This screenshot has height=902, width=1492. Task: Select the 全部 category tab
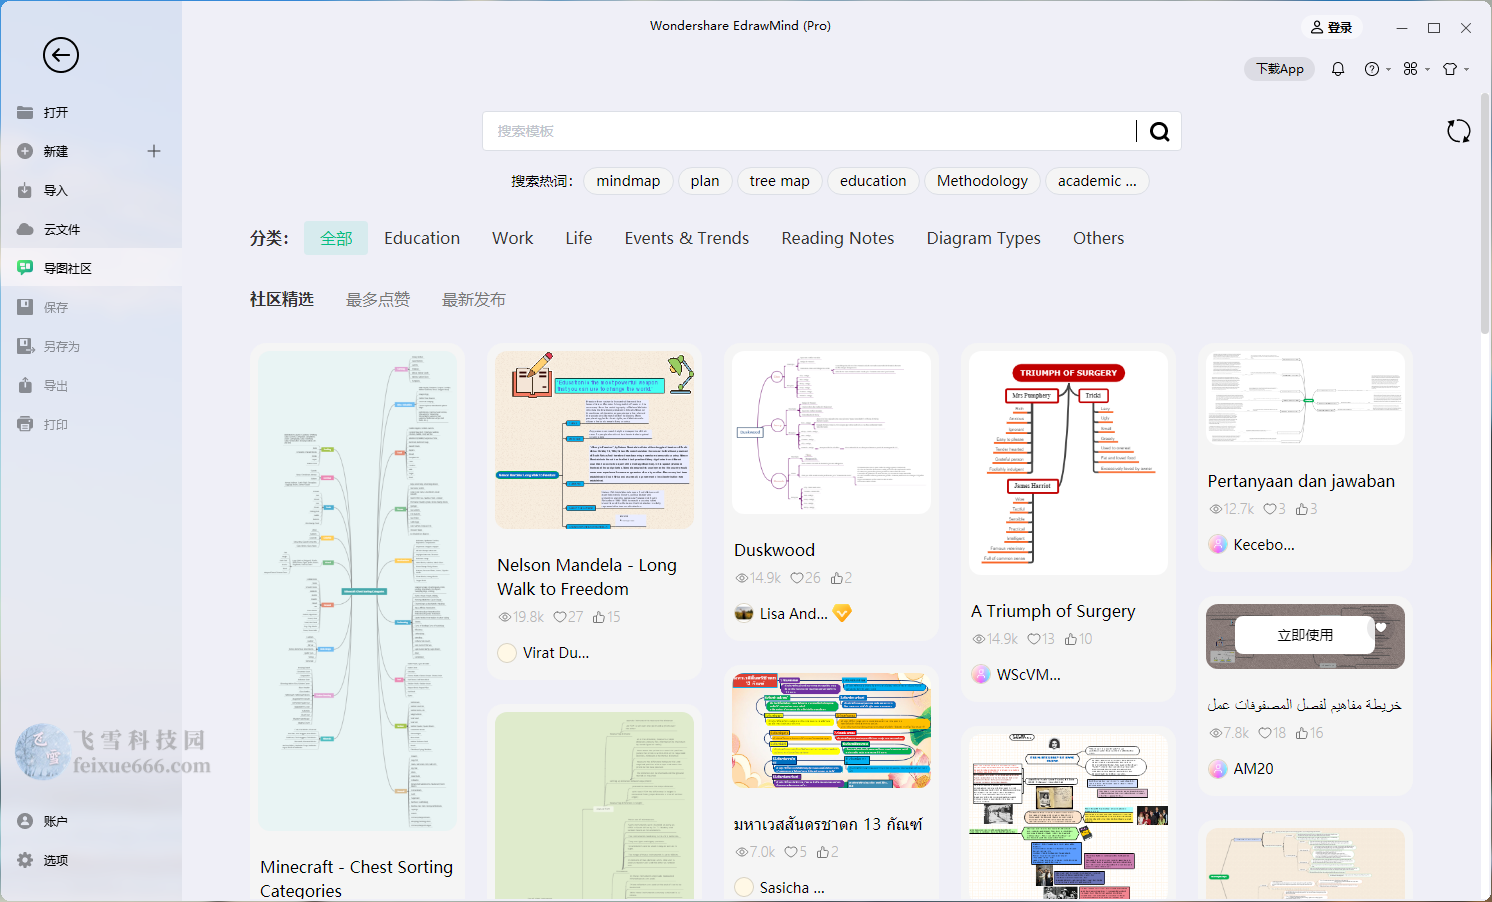tap(336, 238)
